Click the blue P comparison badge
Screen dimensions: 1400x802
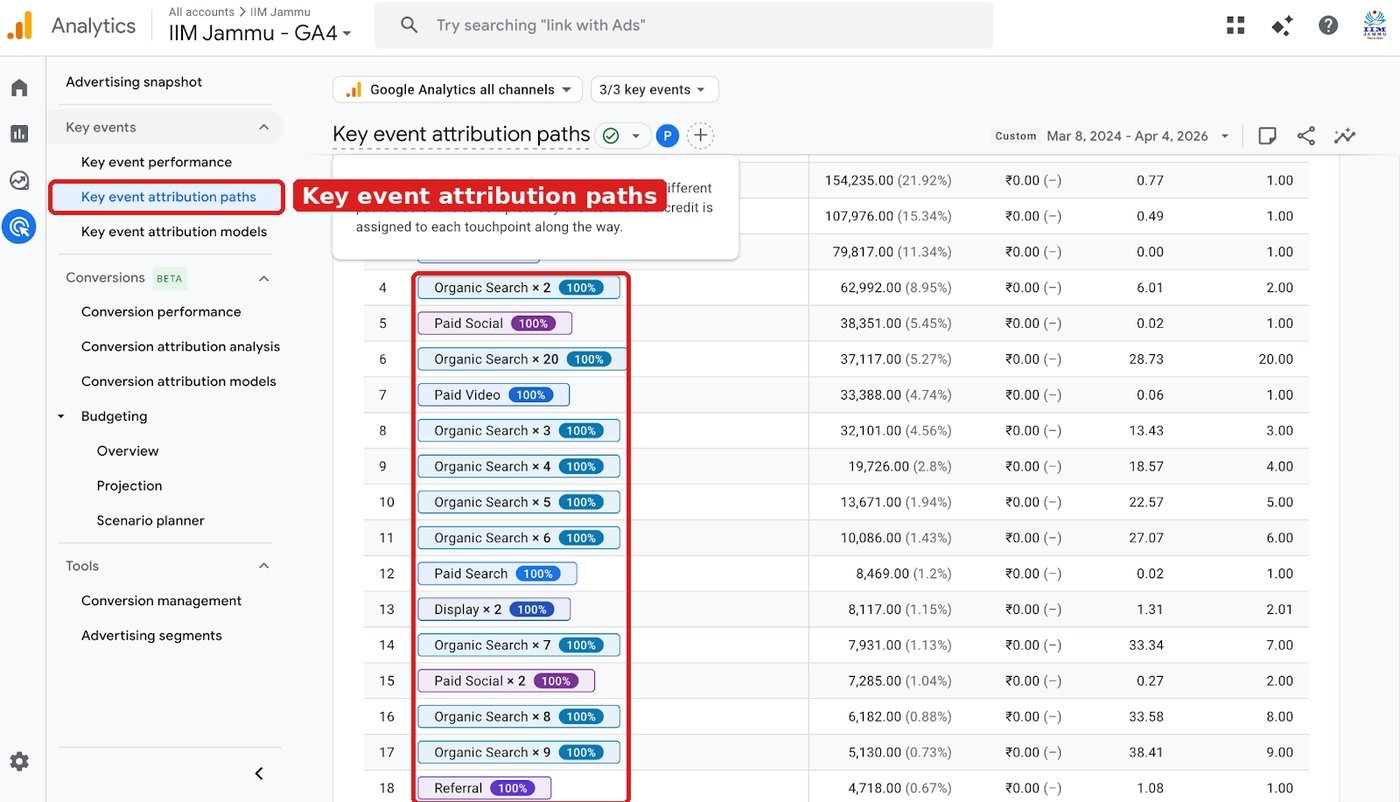[667, 136]
